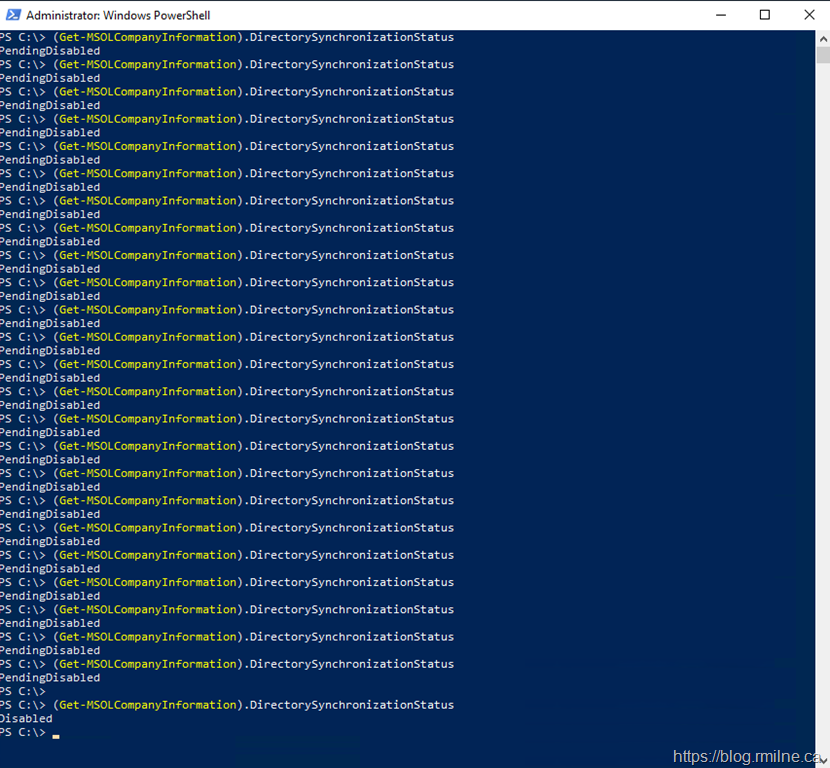
Task: Click the scrollbar down arrow
Action: click(x=822, y=760)
